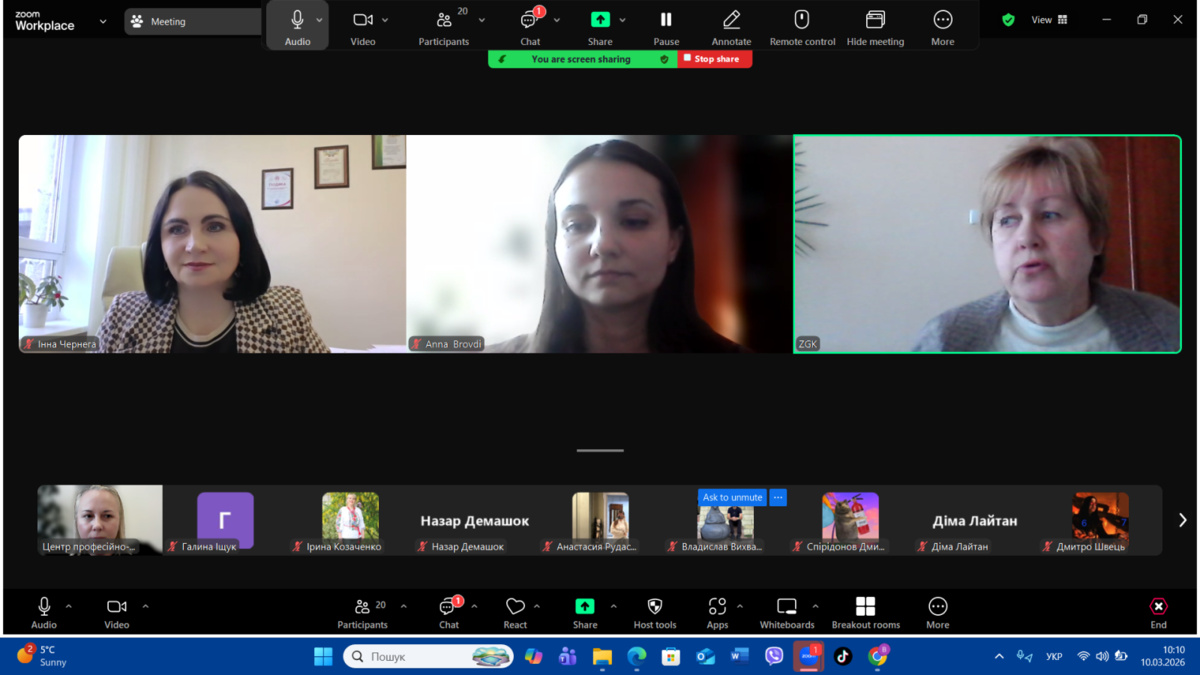Click the Hide meeting icon
Screen dimensions: 1200x675
(875, 21)
